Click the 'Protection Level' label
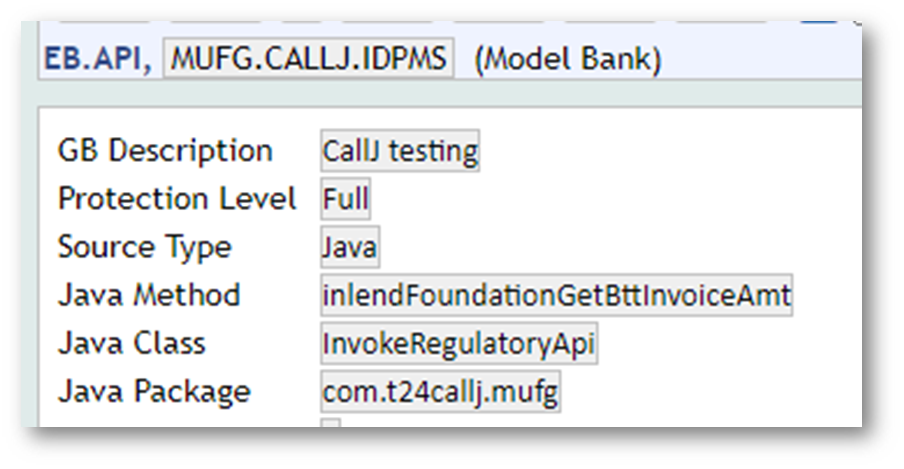Screen dimensions: 904x469 [177, 199]
